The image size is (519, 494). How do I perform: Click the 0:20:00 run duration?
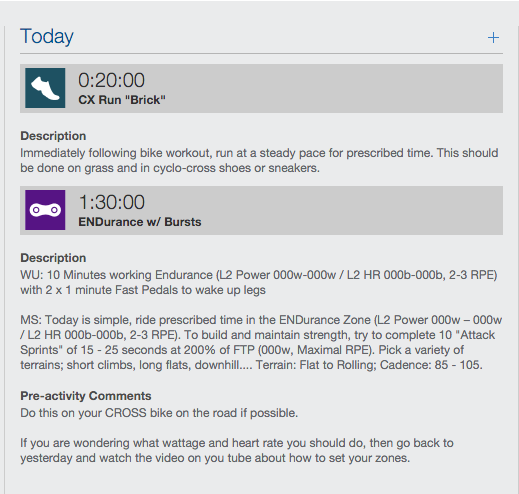111,80
